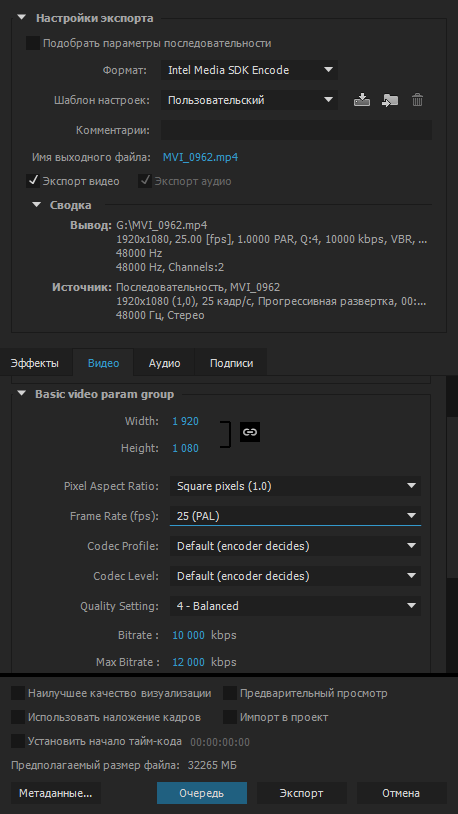Toggle the width-height link icon

click(250, 432)
